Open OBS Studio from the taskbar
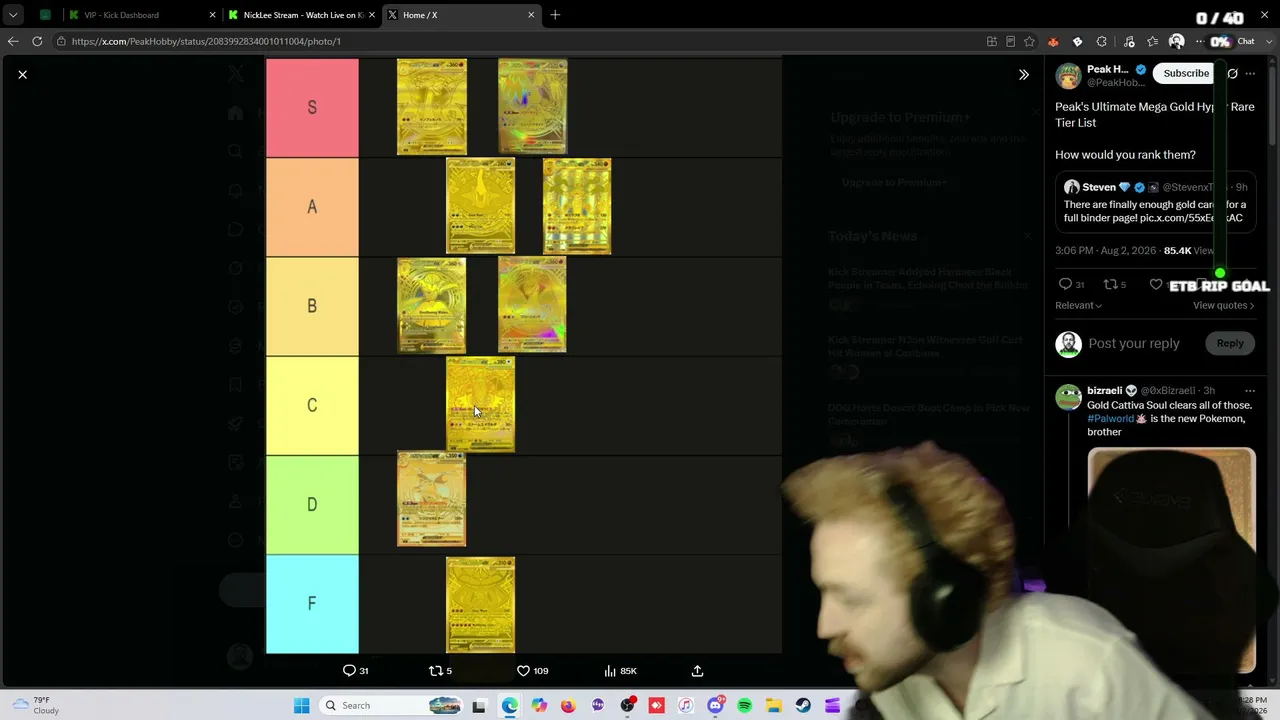 point(627,706)
